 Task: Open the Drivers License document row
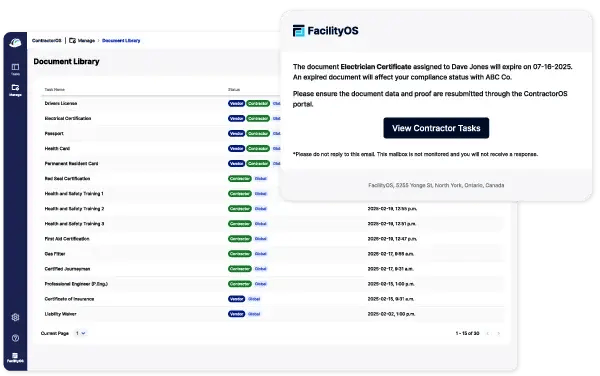click(x=272, y=103)
